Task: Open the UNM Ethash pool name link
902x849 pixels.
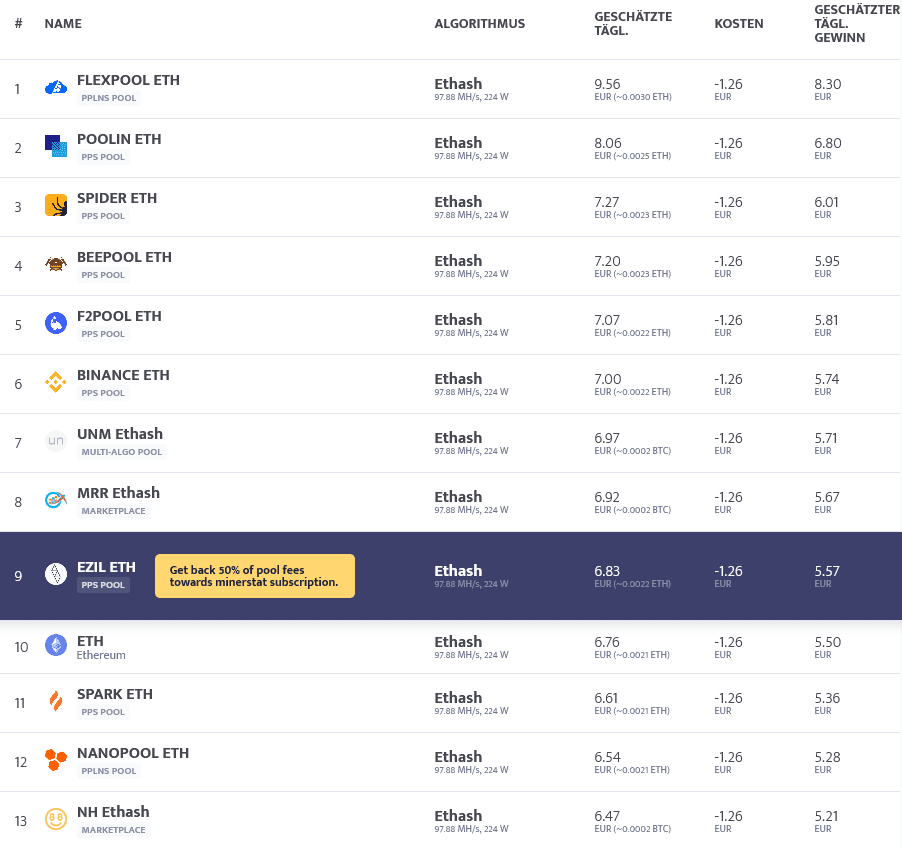Action: (x=120, y=434)
